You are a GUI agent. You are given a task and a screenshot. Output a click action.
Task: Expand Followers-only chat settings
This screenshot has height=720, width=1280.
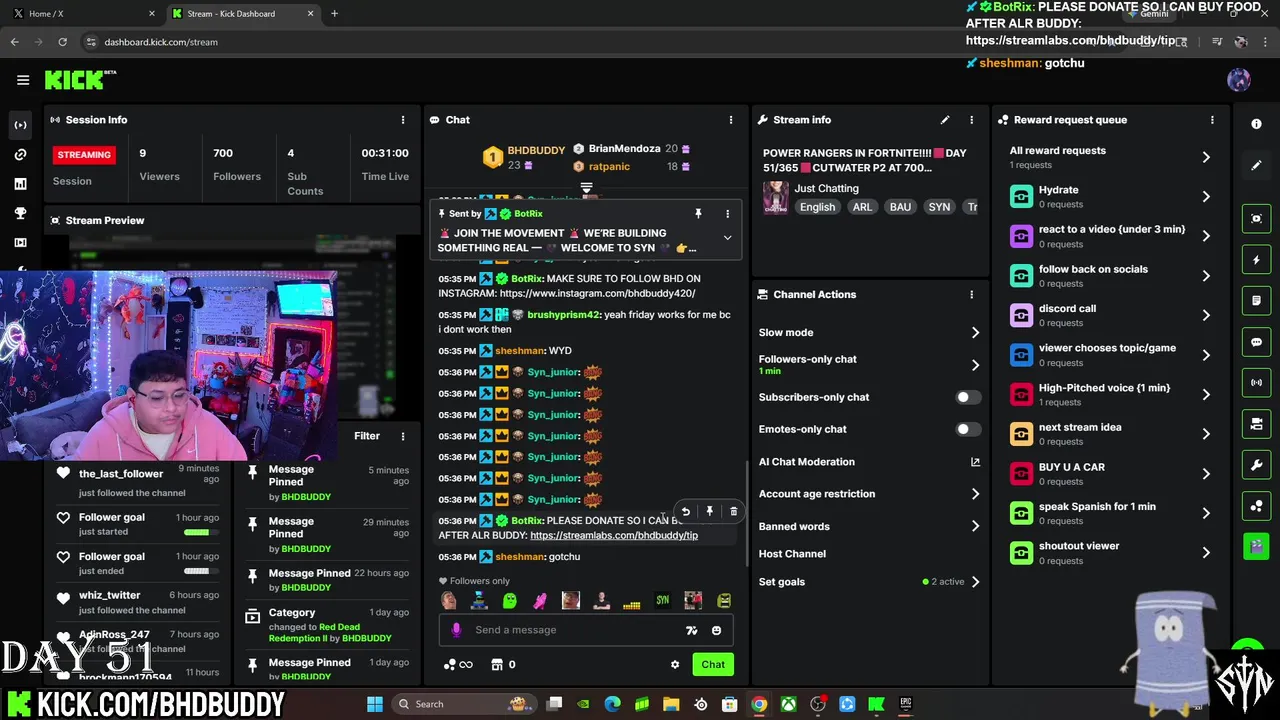coord(869,365)
